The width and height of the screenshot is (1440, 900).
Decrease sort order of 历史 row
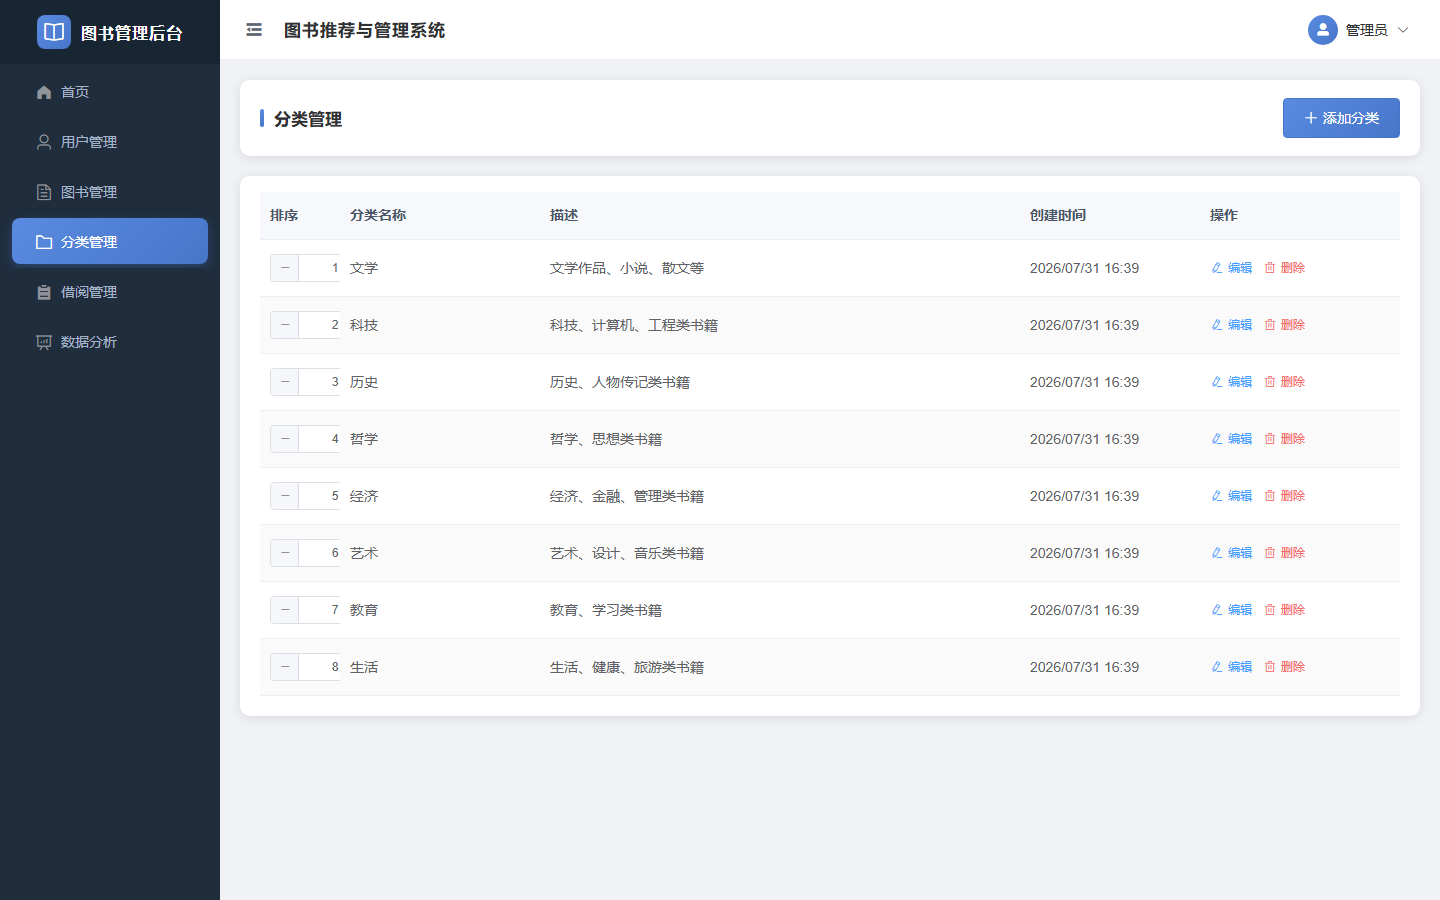click(x=285, y=382)
